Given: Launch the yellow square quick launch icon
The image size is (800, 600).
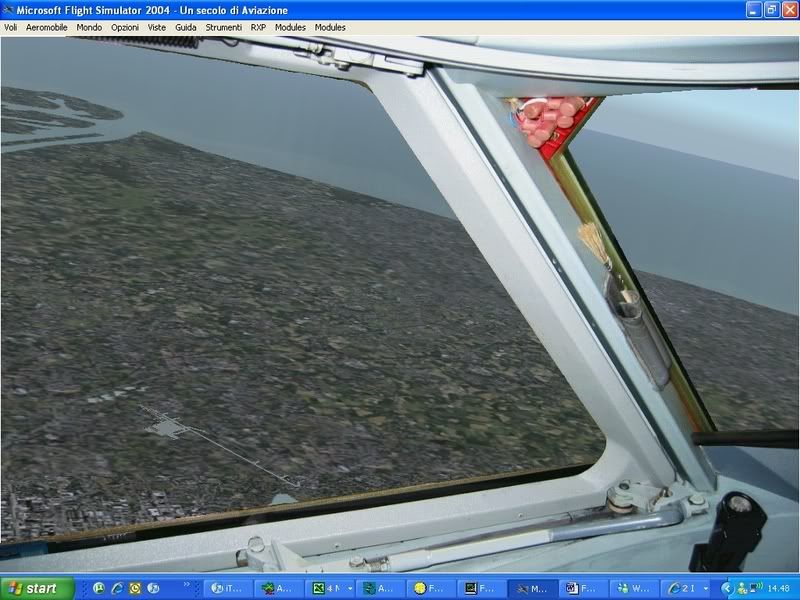Looking at the screenshot, I should click(135, 588).
